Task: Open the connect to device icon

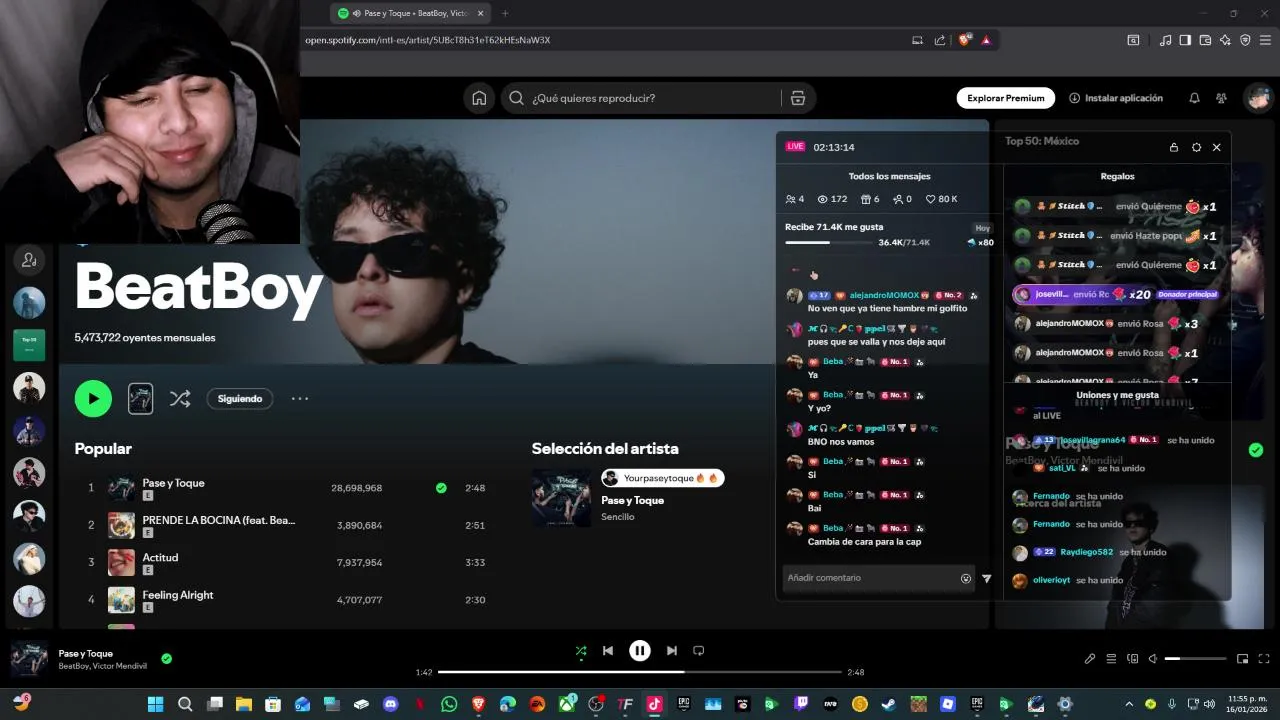Action: click(1132, 659)
